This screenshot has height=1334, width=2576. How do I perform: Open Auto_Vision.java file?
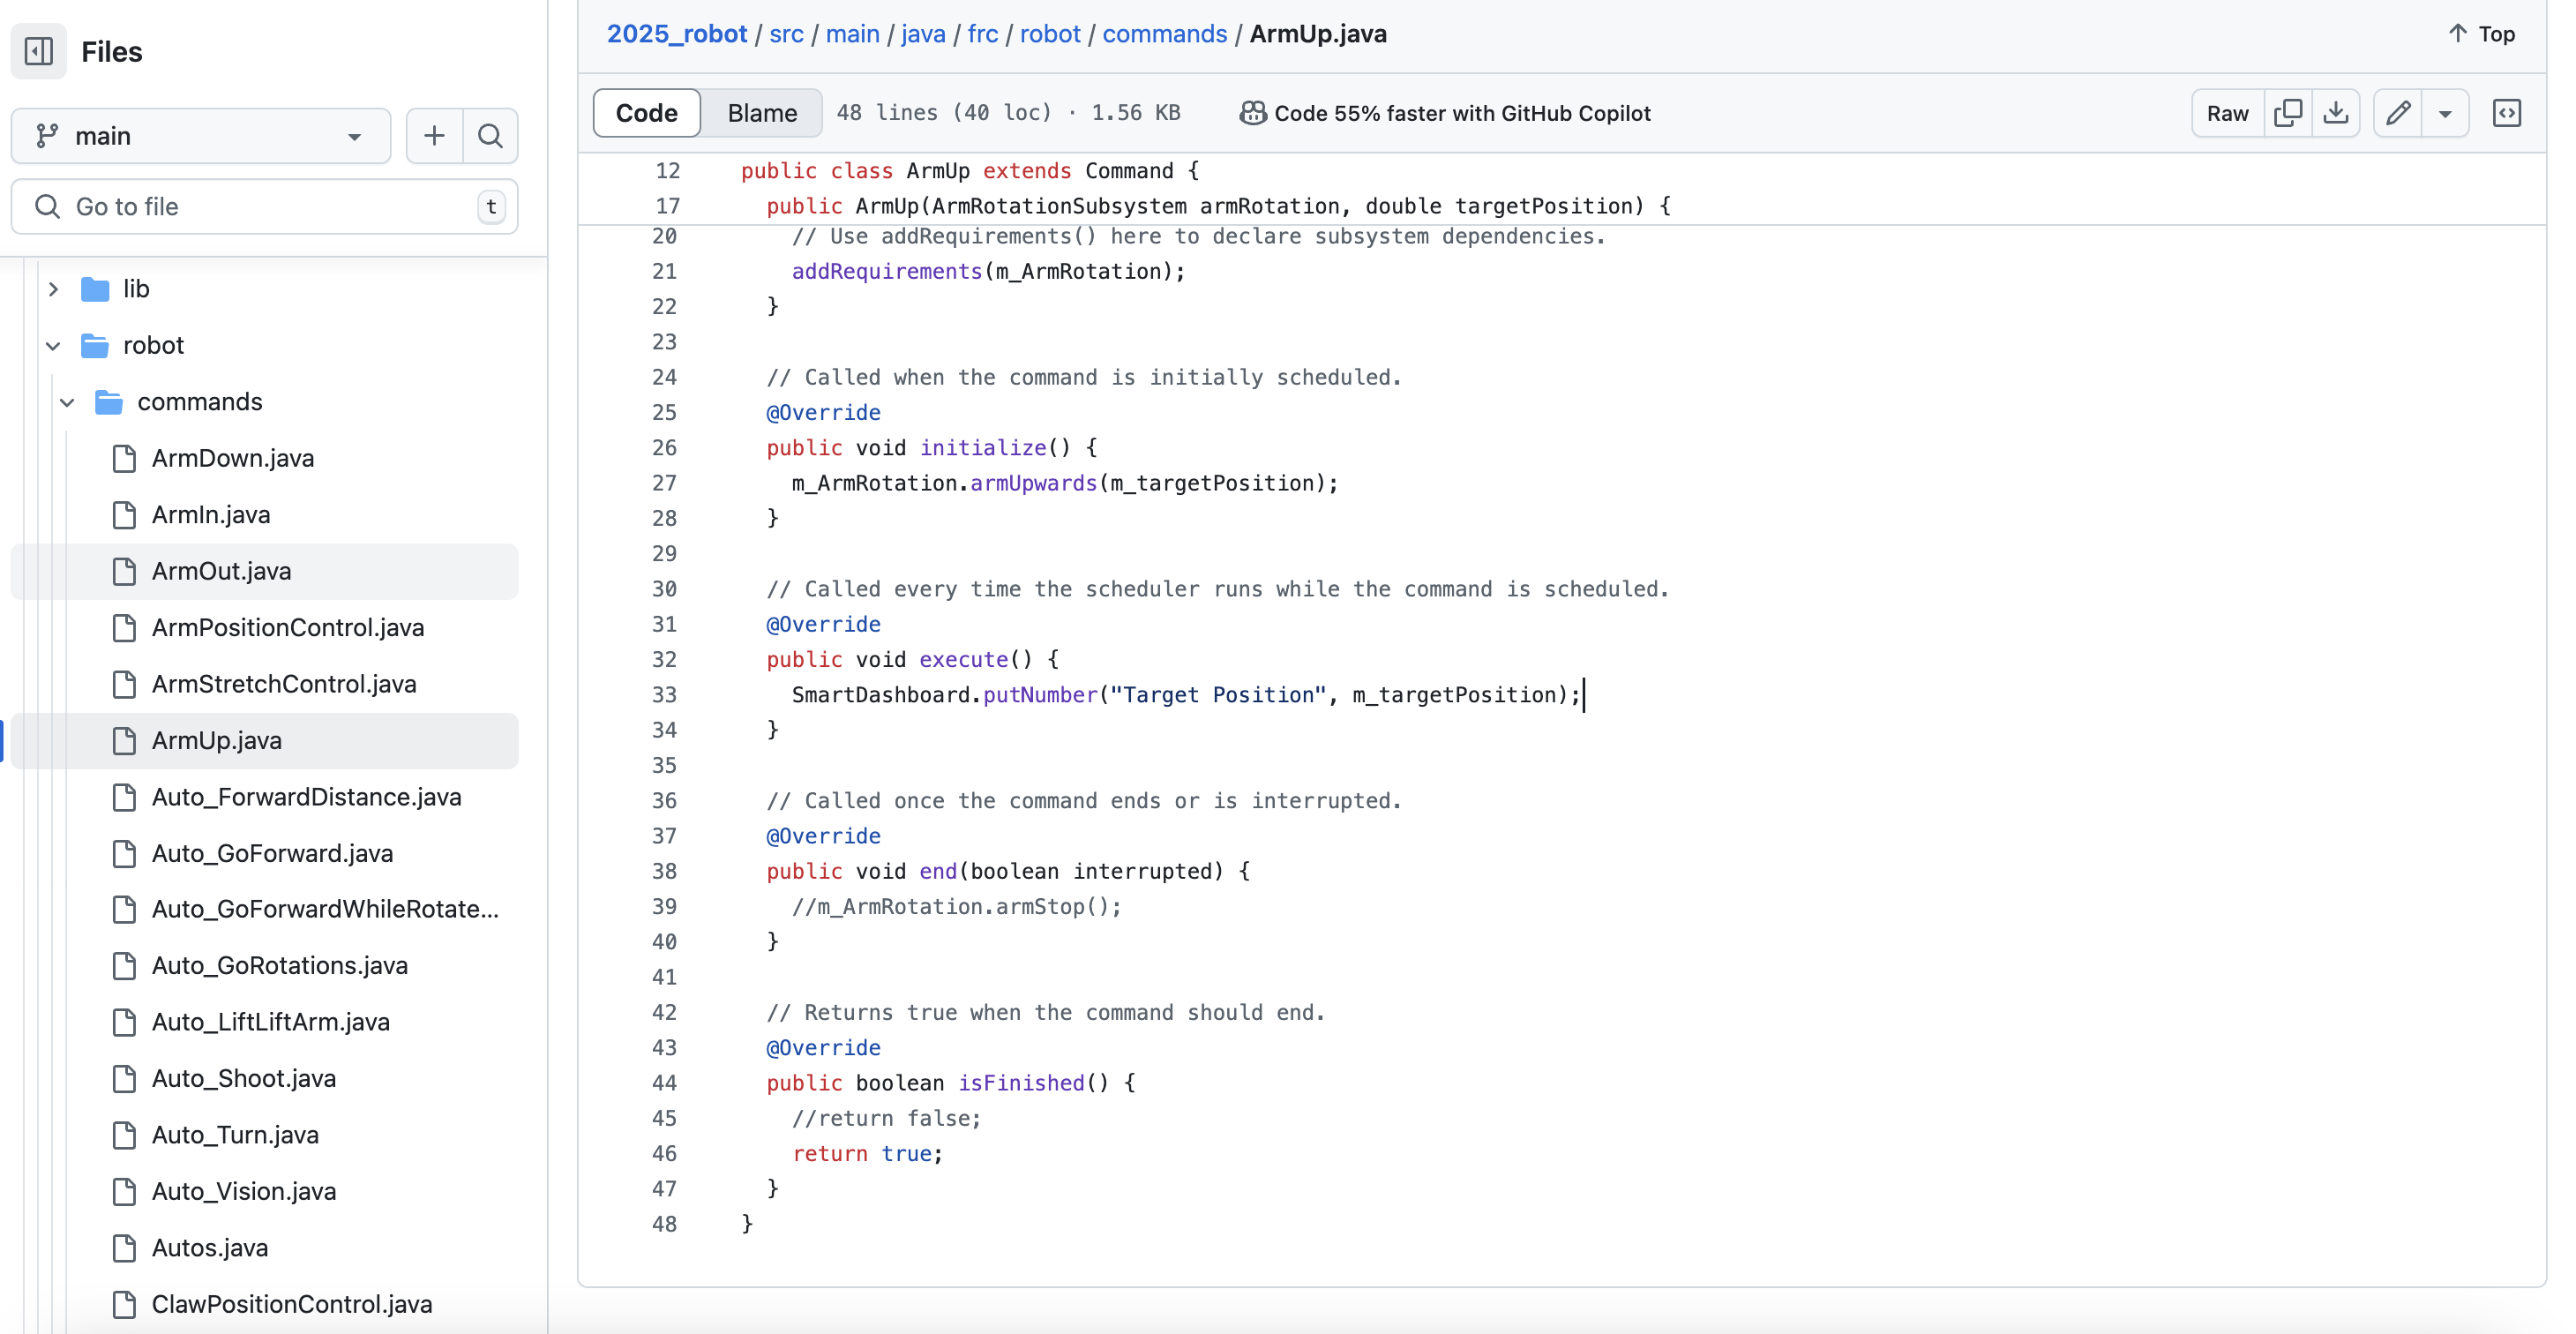[244, 1192]
